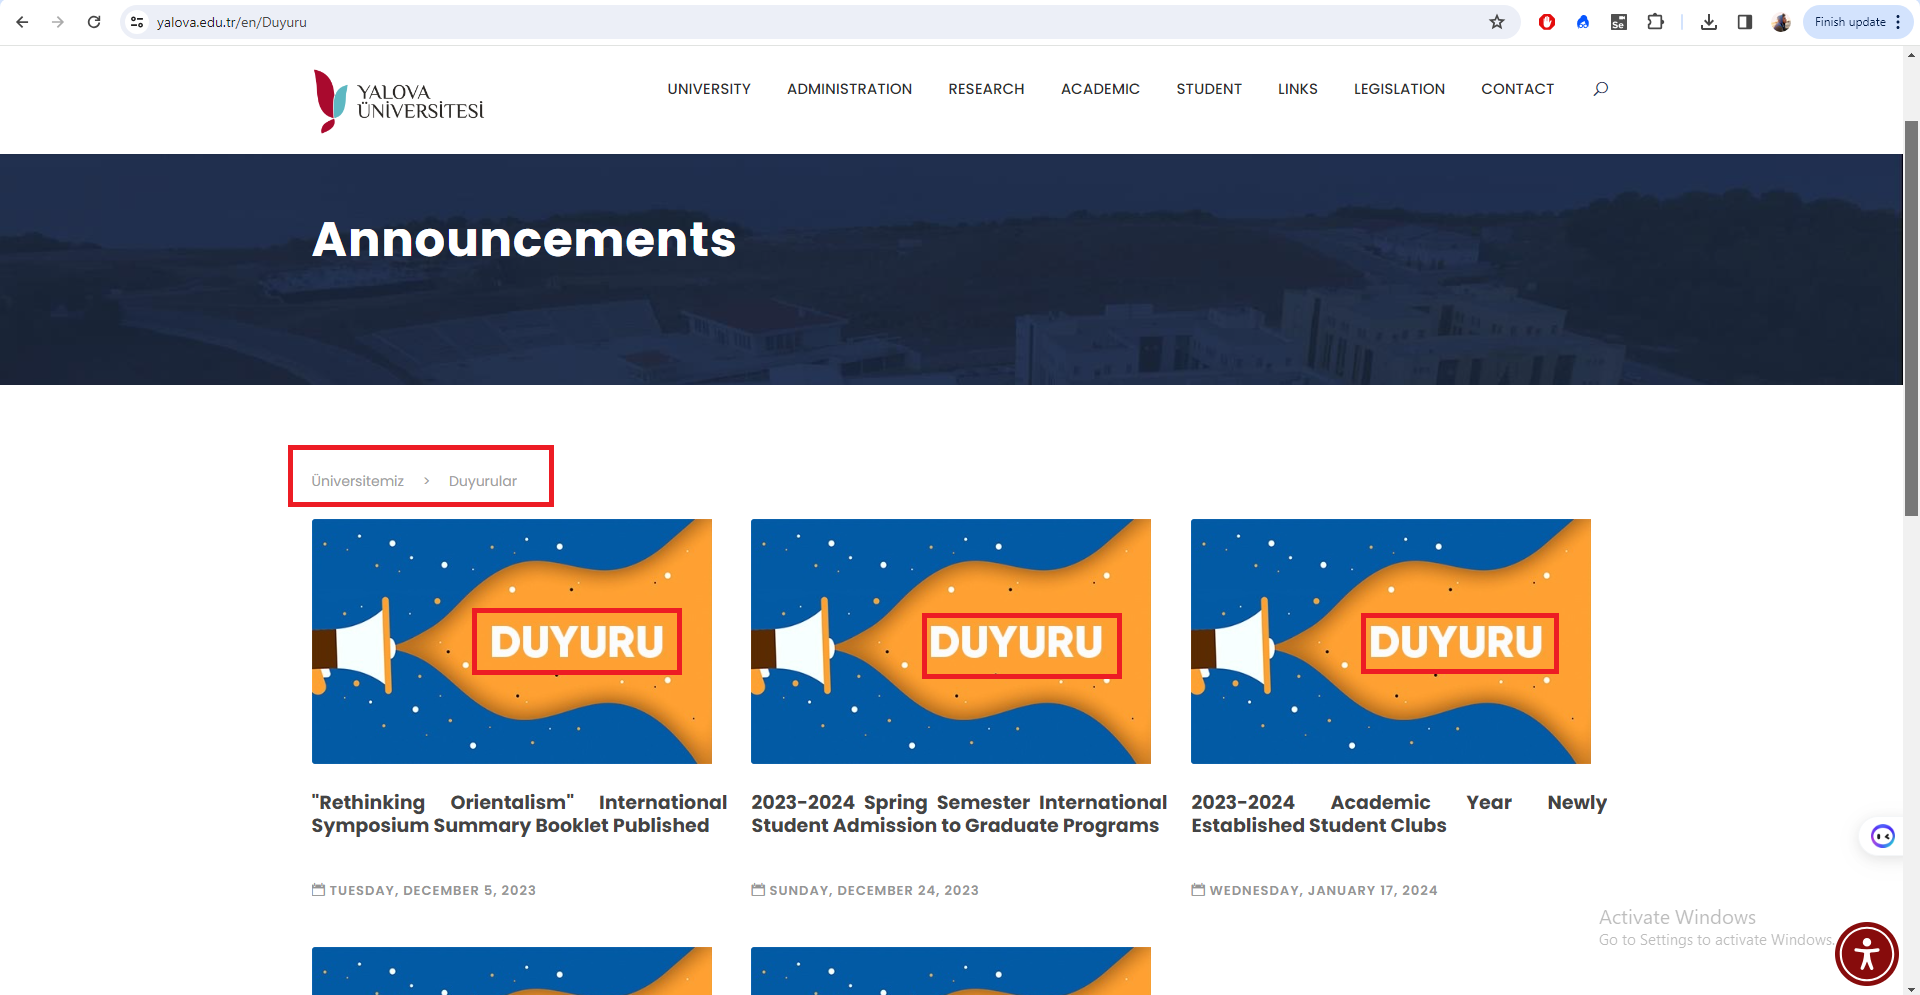This screenshot has height=995, width=1920.
Task: Click the scrollbar up arrow
Action: point(1911,55)
